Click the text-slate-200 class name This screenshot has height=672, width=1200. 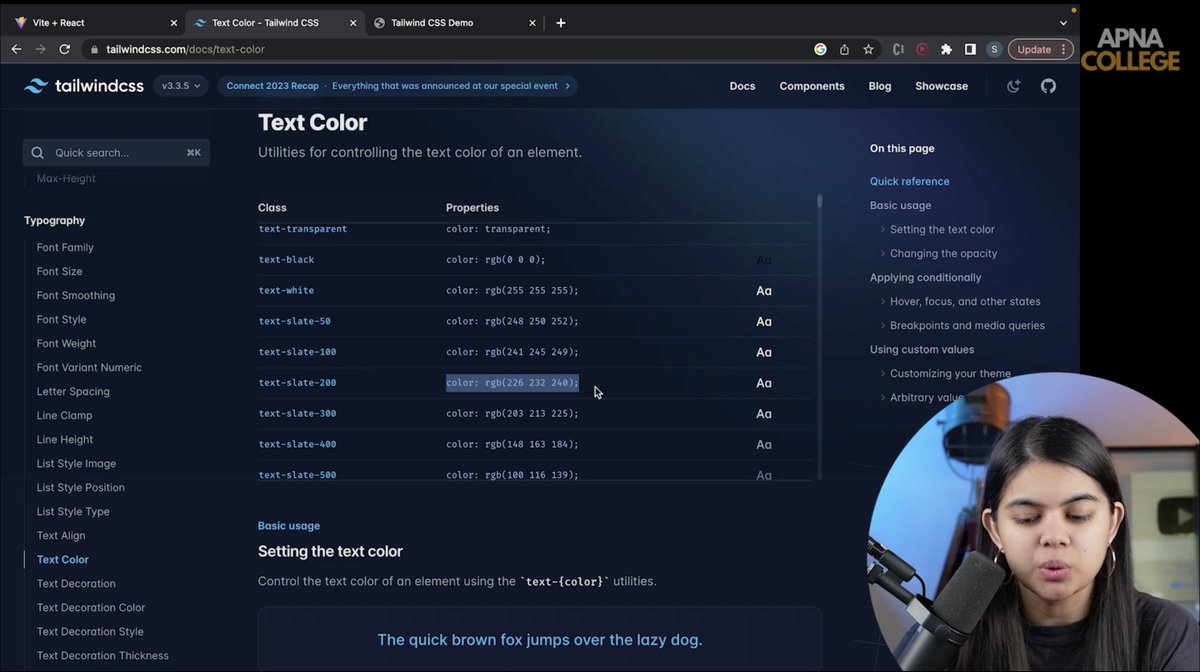tap(297, 383)
